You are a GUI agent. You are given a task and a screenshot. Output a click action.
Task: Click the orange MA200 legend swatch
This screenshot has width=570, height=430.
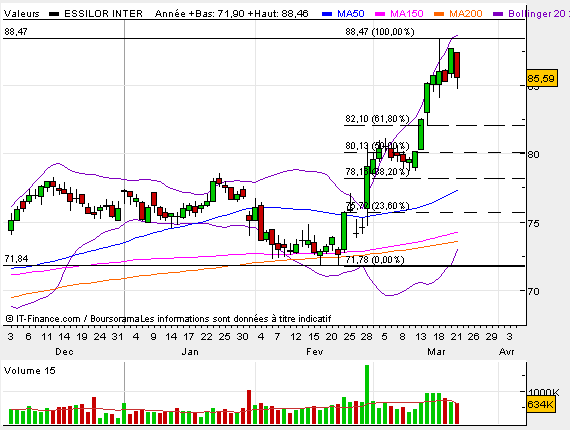point(439,14)
